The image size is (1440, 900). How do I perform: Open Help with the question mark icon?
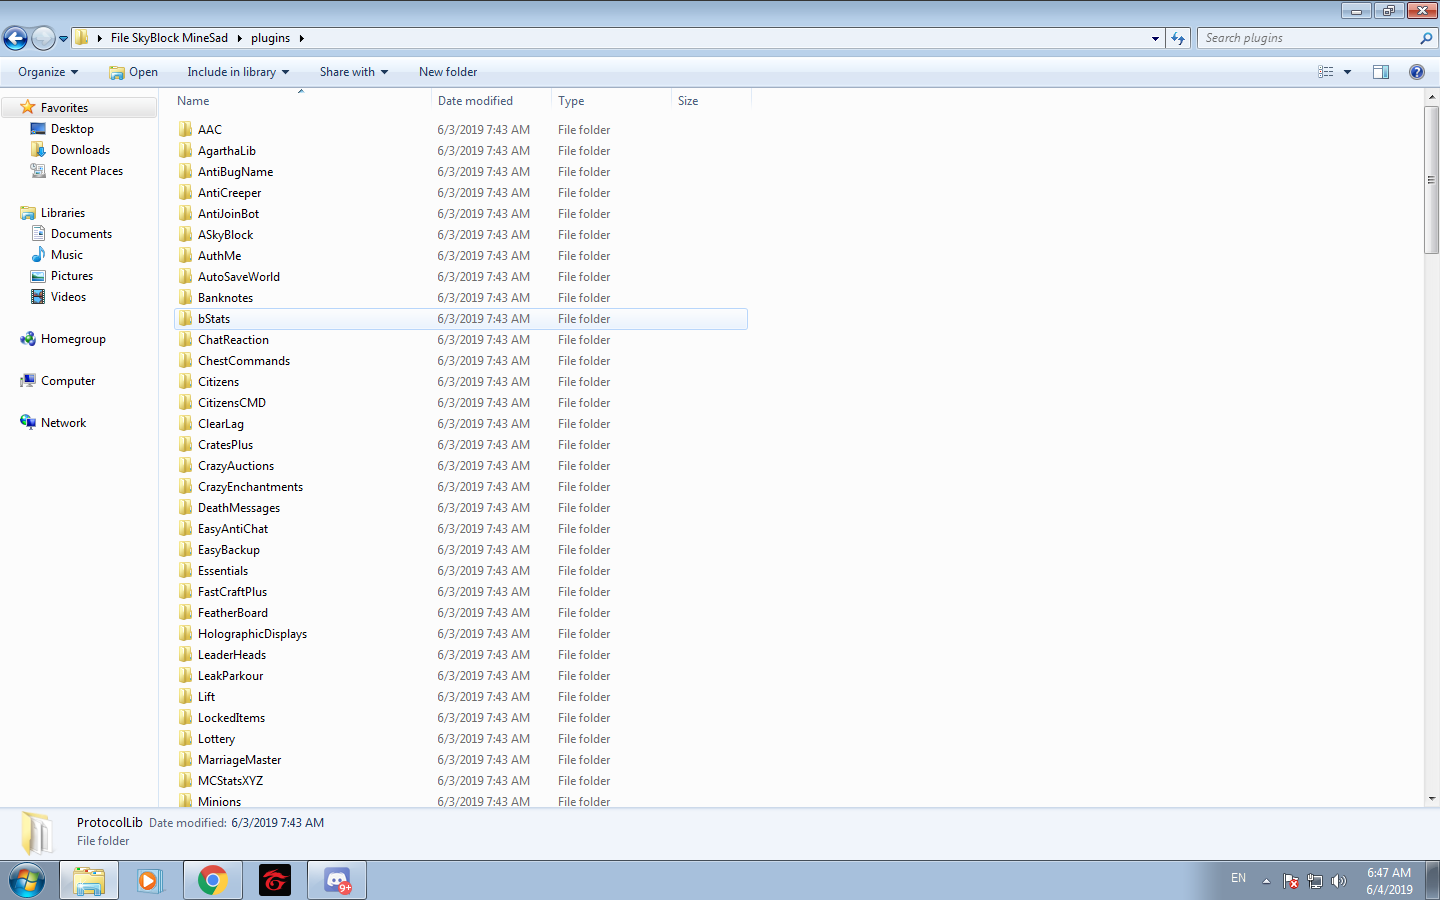click(x=1416, y=72)
